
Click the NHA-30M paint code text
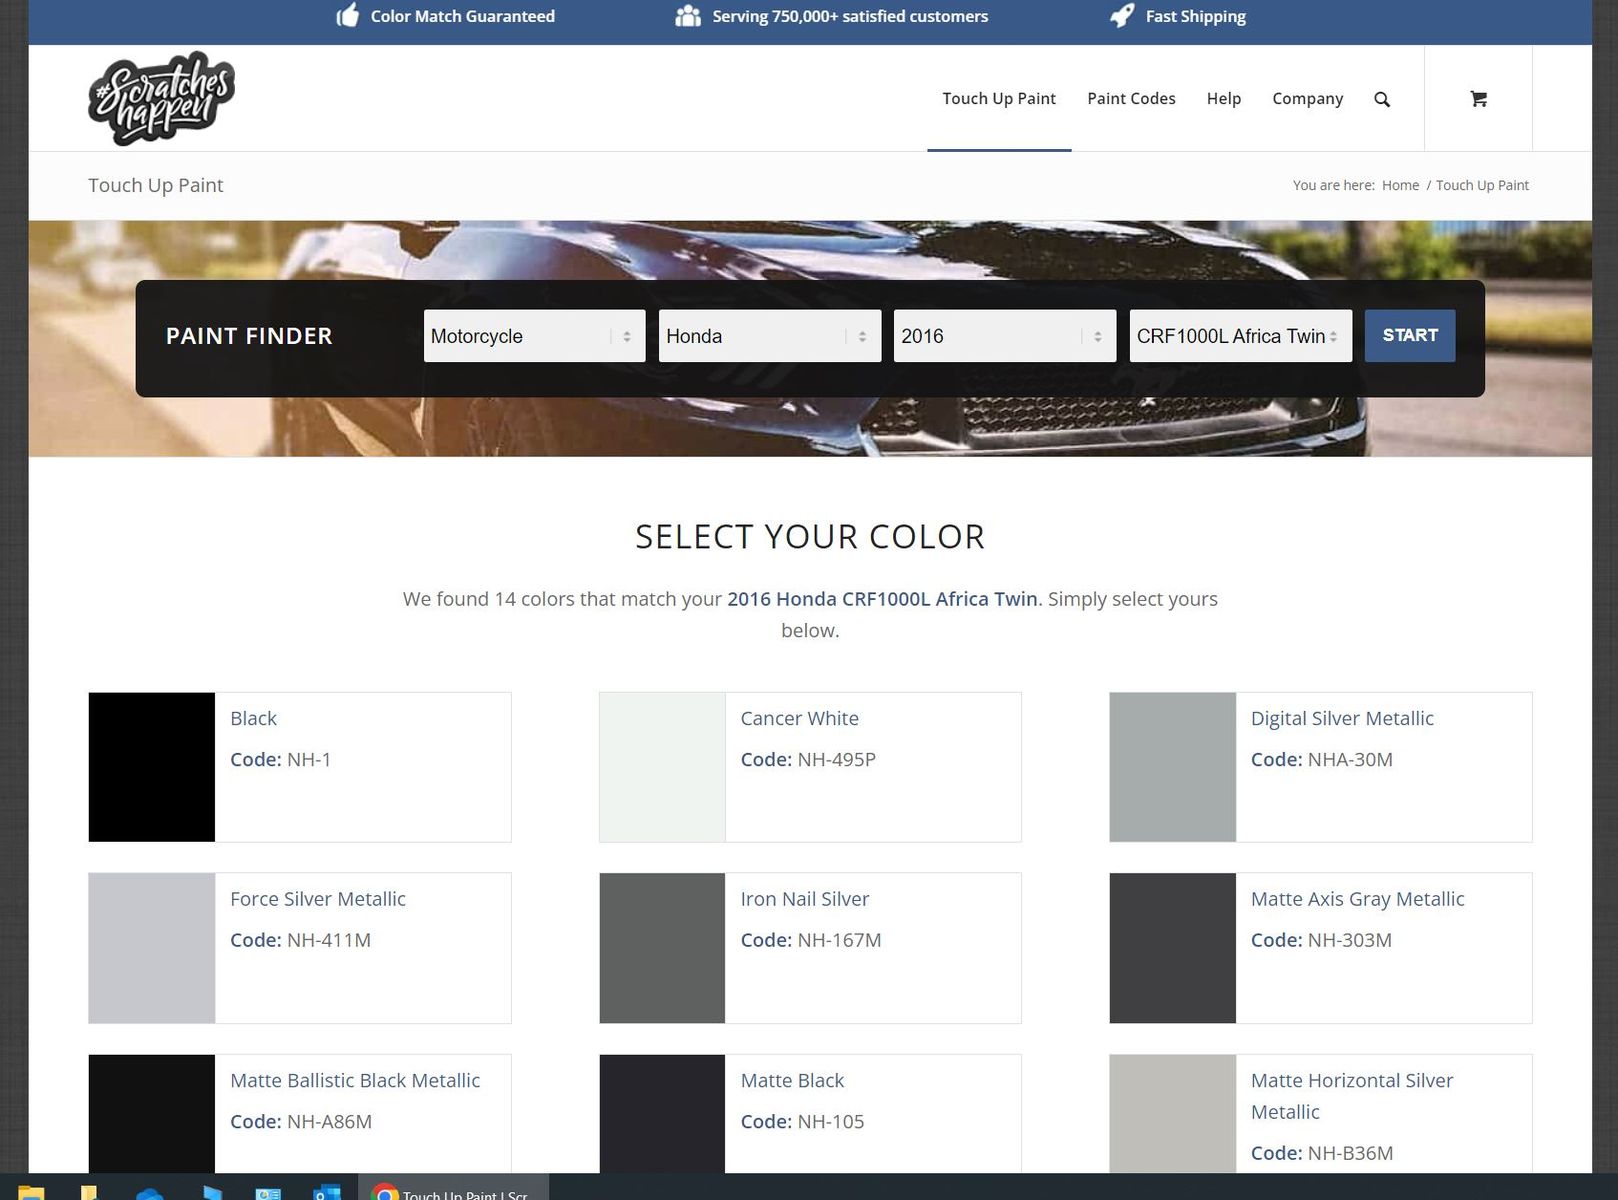1350,759
